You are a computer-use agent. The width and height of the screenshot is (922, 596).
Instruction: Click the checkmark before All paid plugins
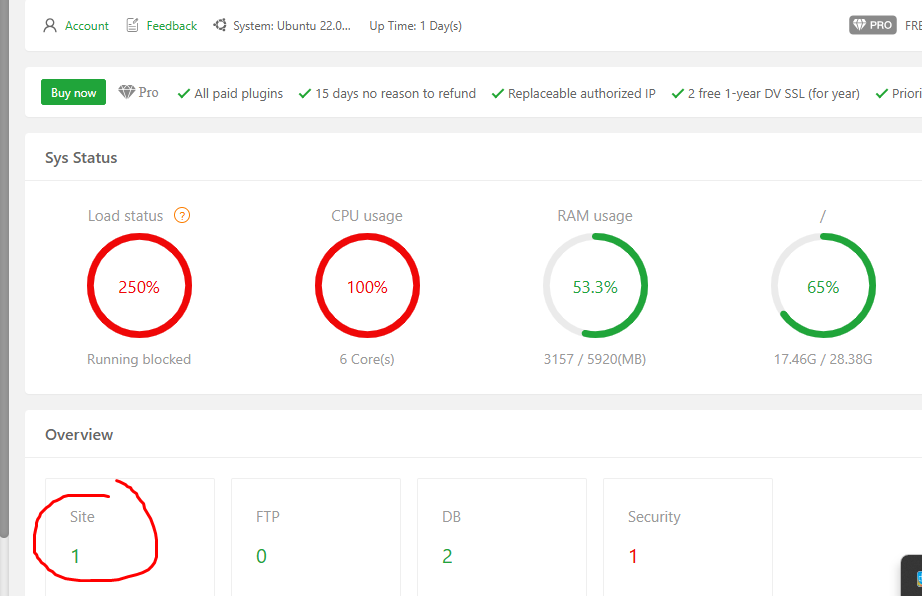click(x=183, y=93)
